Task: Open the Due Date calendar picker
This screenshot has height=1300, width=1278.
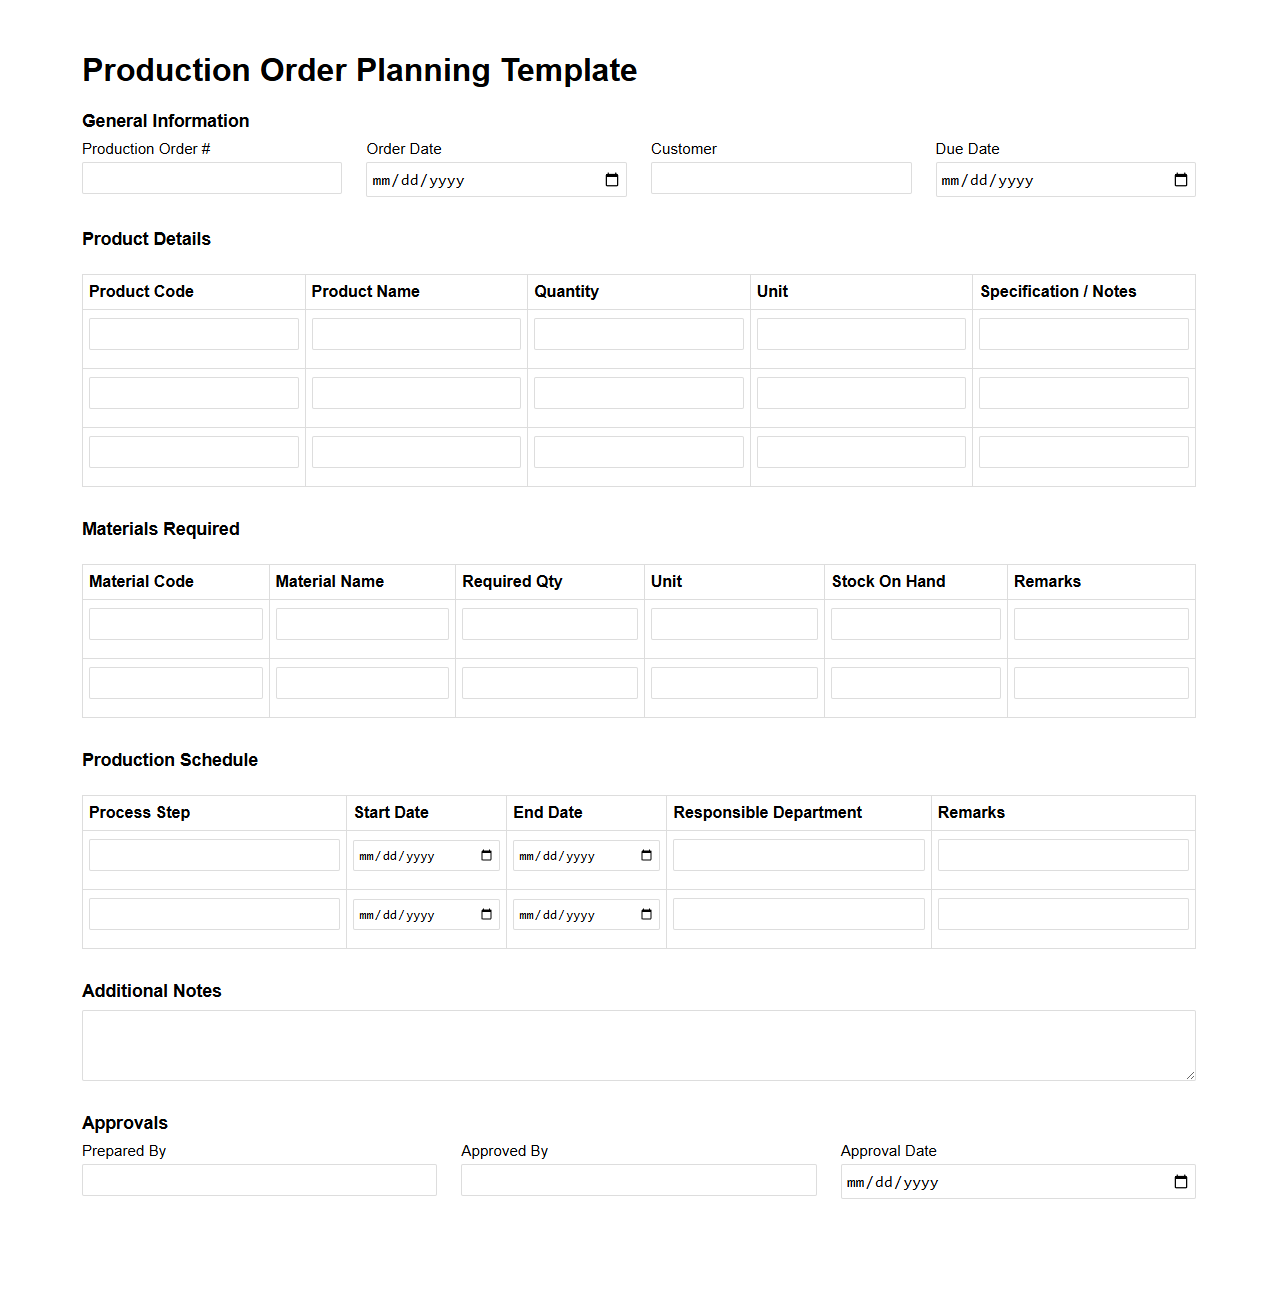Action: click(x=1180, y=180)
